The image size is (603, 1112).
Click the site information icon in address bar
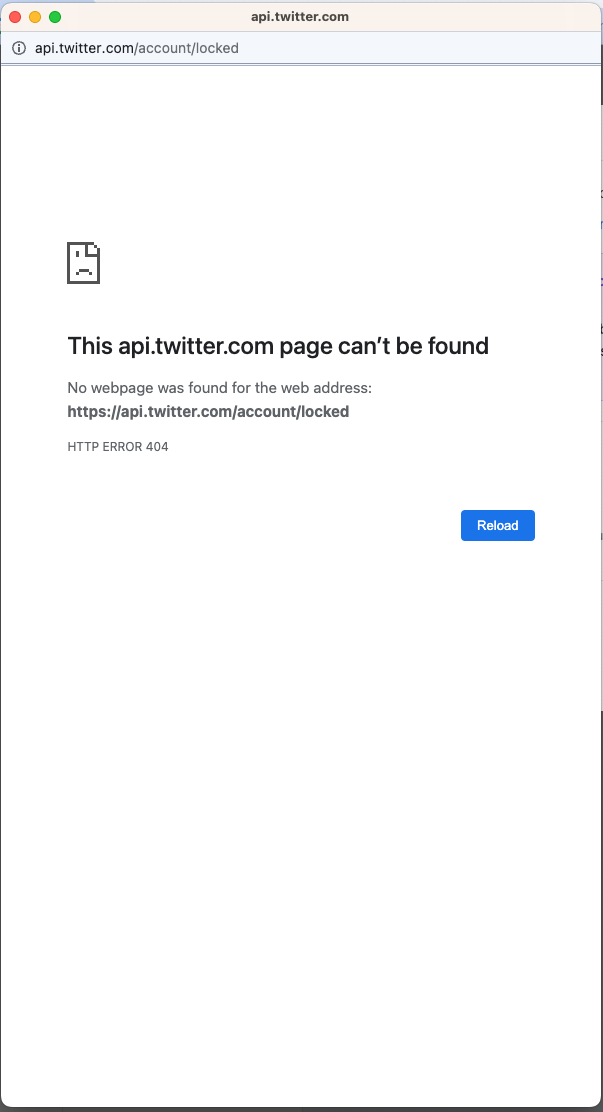(x=19, y=48)
